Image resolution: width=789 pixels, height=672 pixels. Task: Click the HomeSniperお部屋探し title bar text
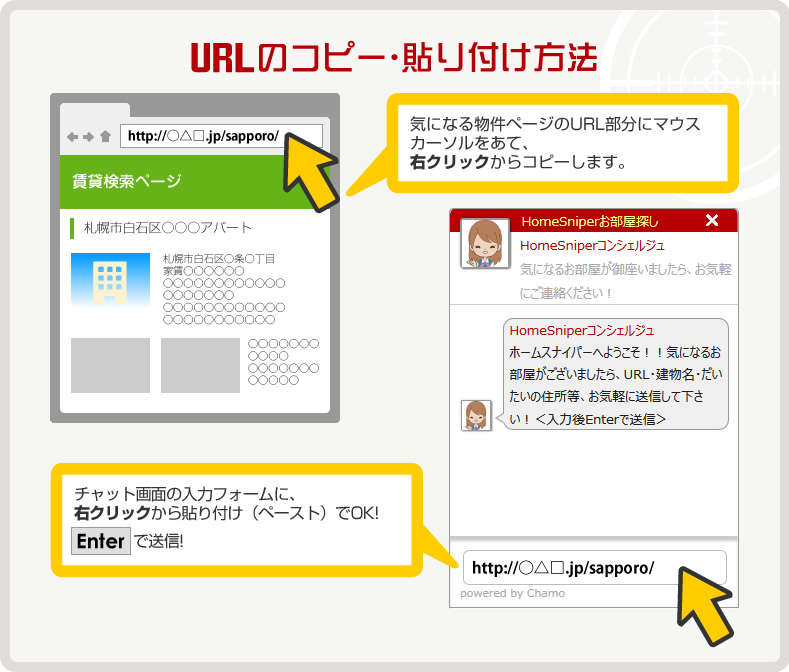590,221
